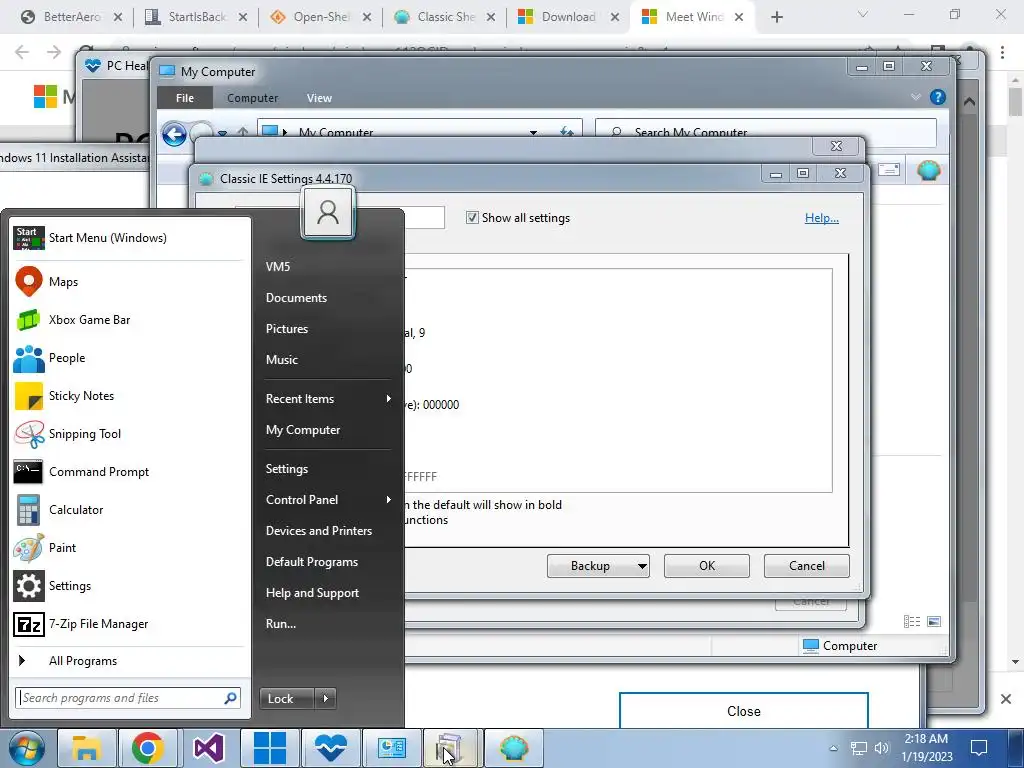
Task: Click the Windows logo taskbar icon
Action: pos(270,748)
